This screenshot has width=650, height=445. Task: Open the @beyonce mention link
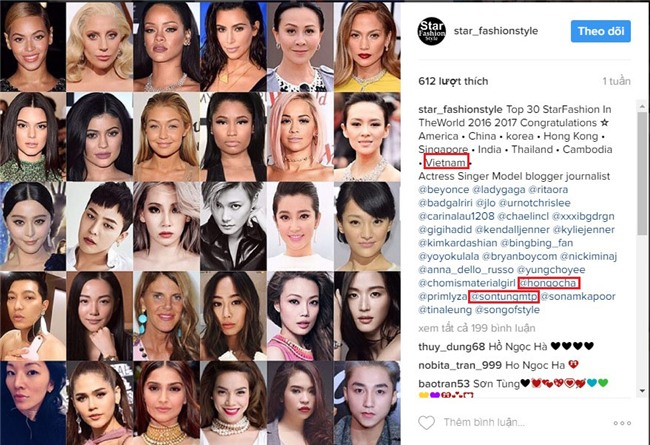tap(444, 190)
